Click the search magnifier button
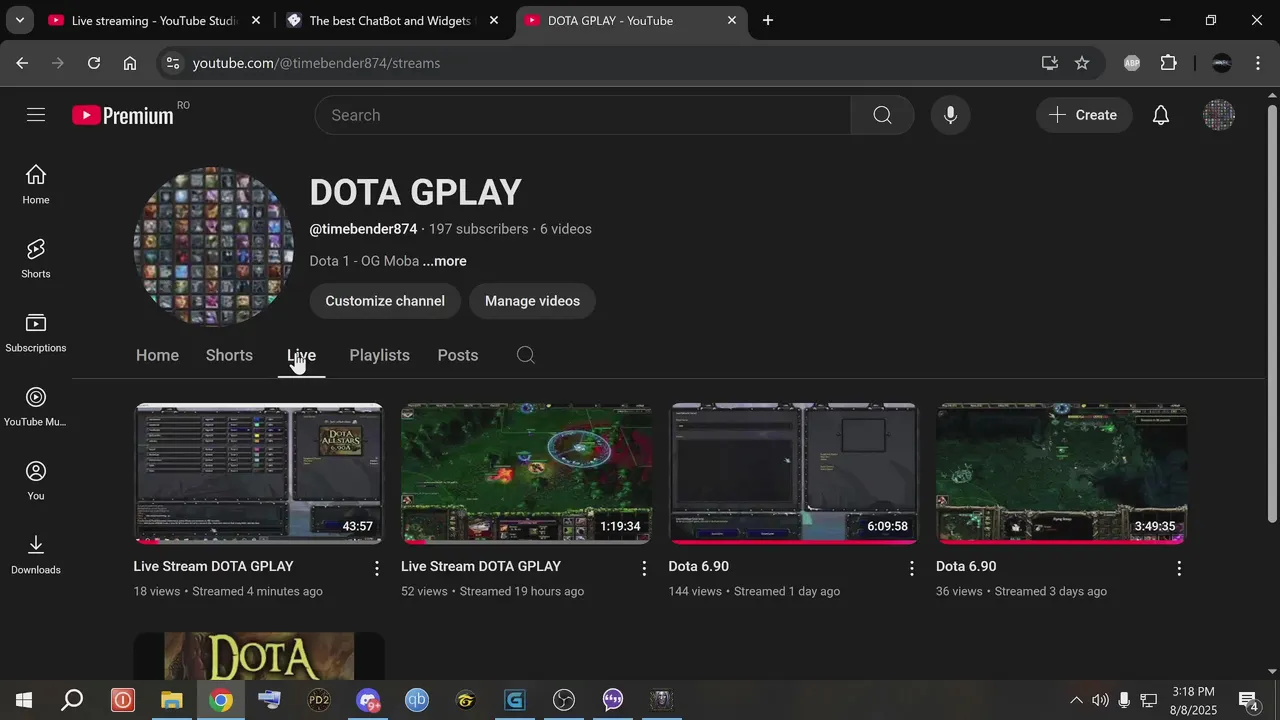 pos(882,115)
